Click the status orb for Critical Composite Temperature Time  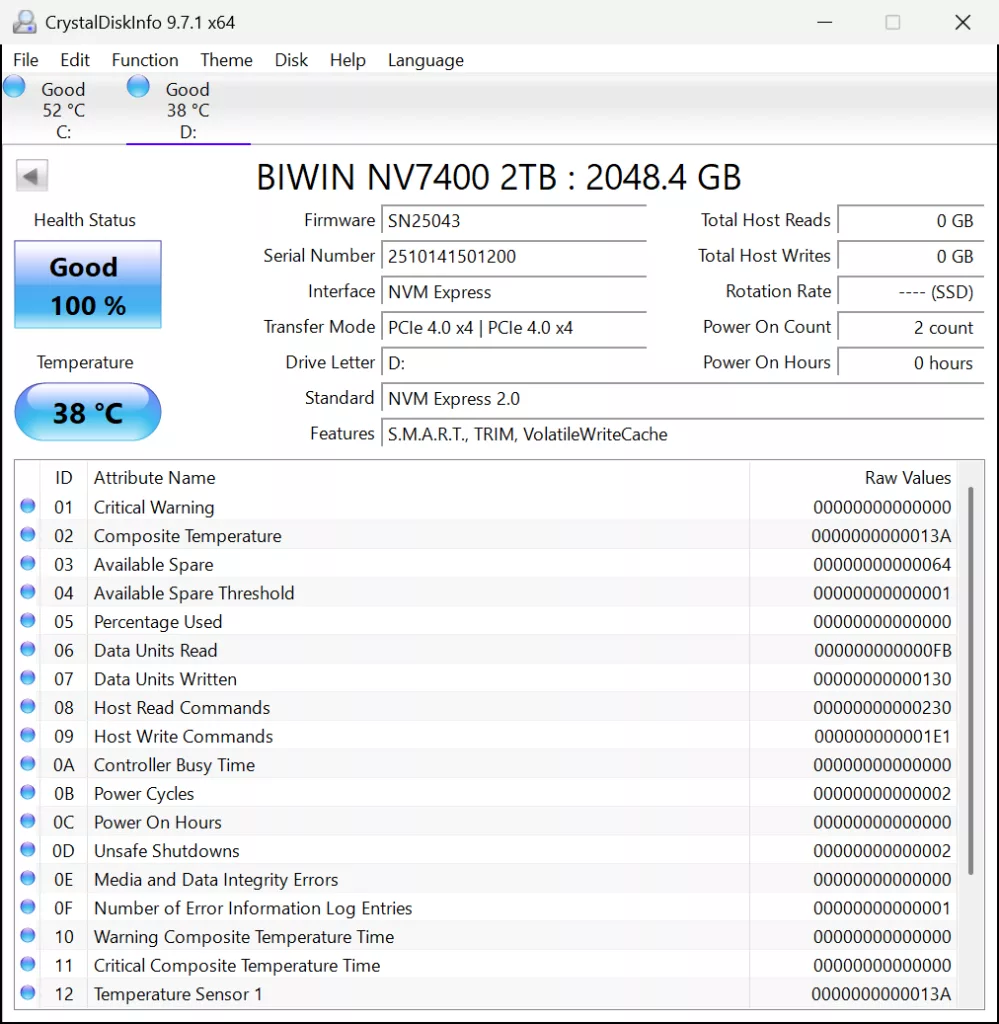27,964
